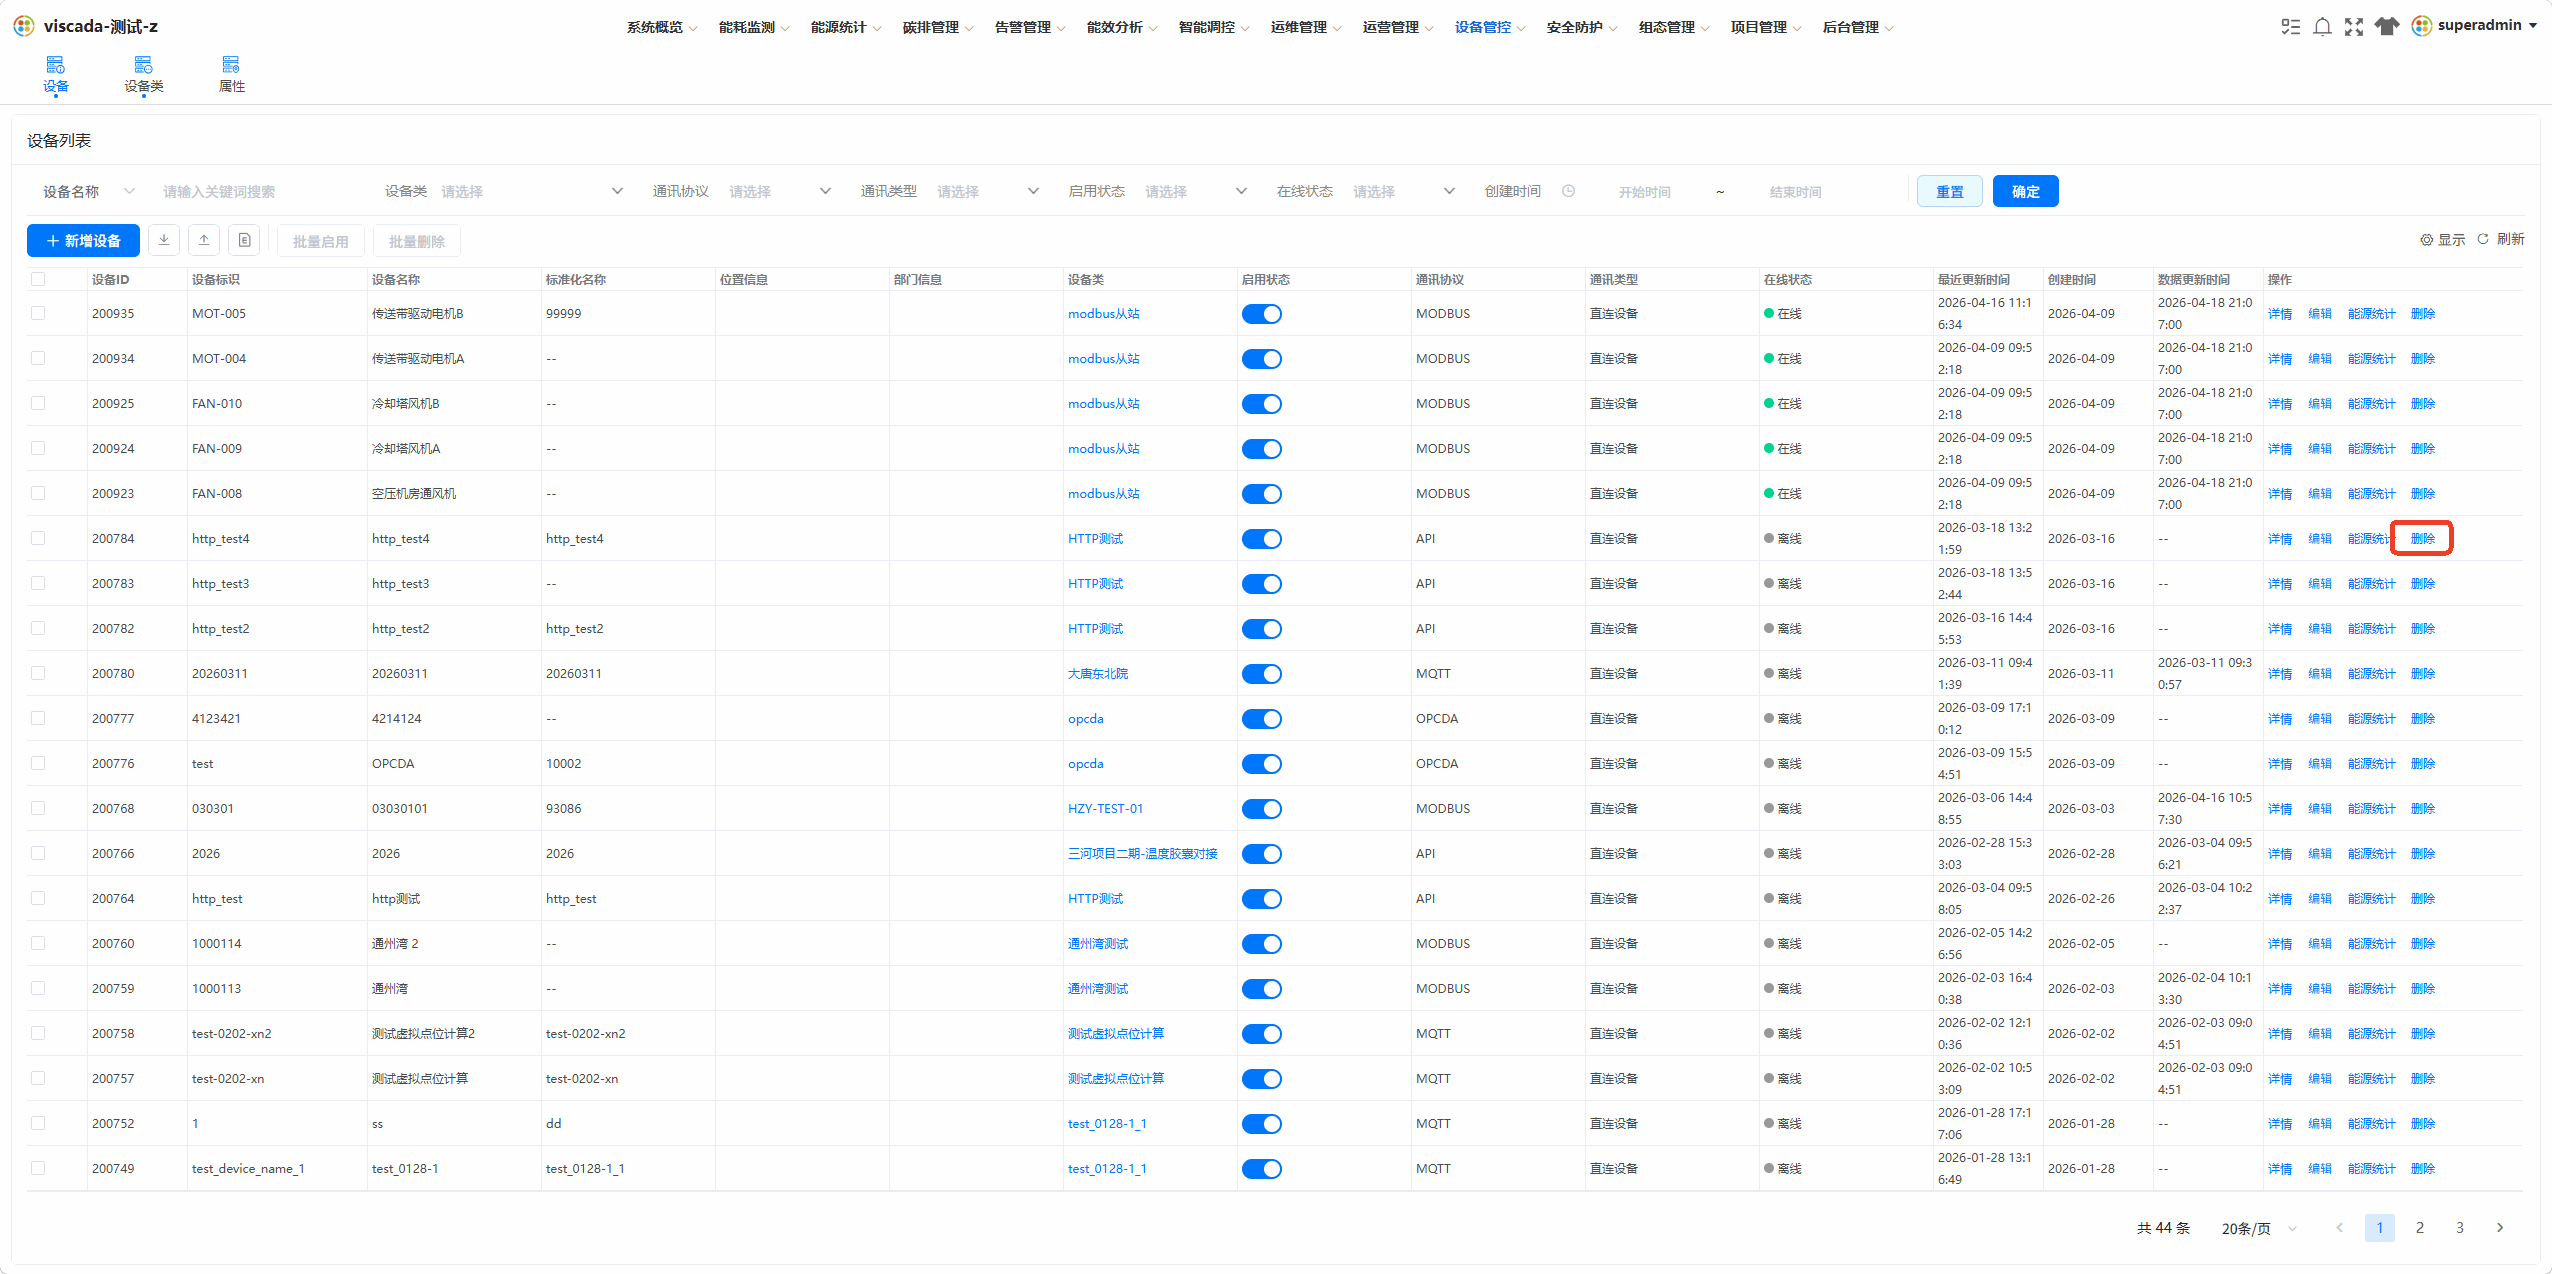Open the 告警管理 top menu
This screenshot has height=1274, width=2552.
(x=1029, y=27)
